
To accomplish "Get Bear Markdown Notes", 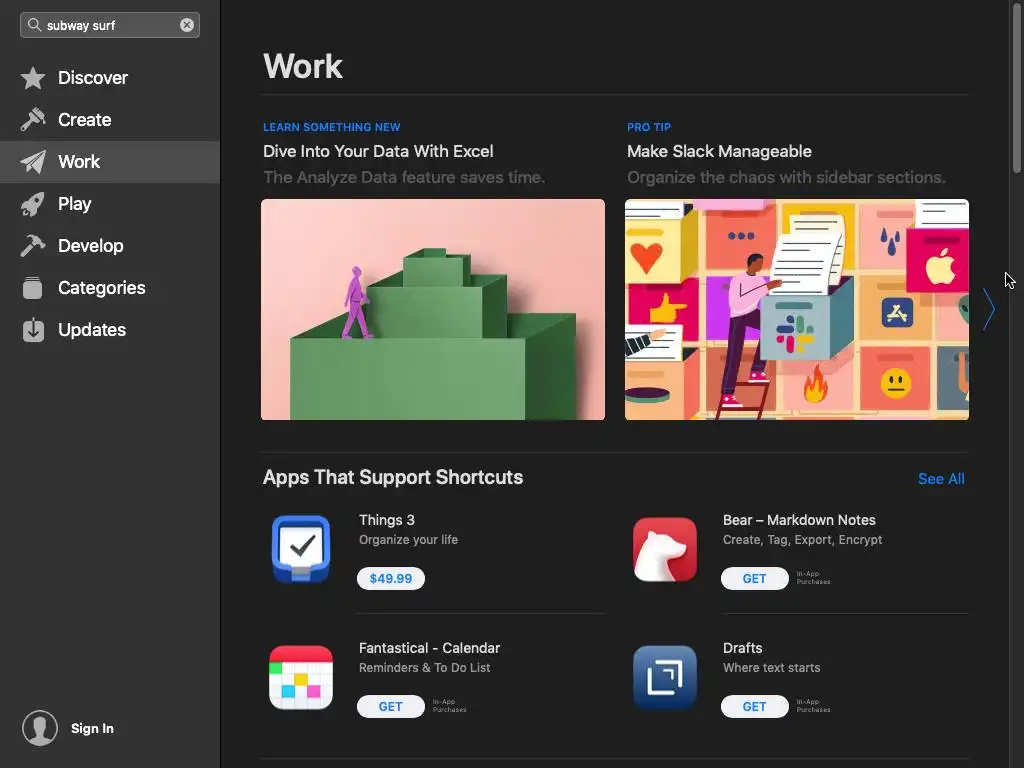I will 754,579.
